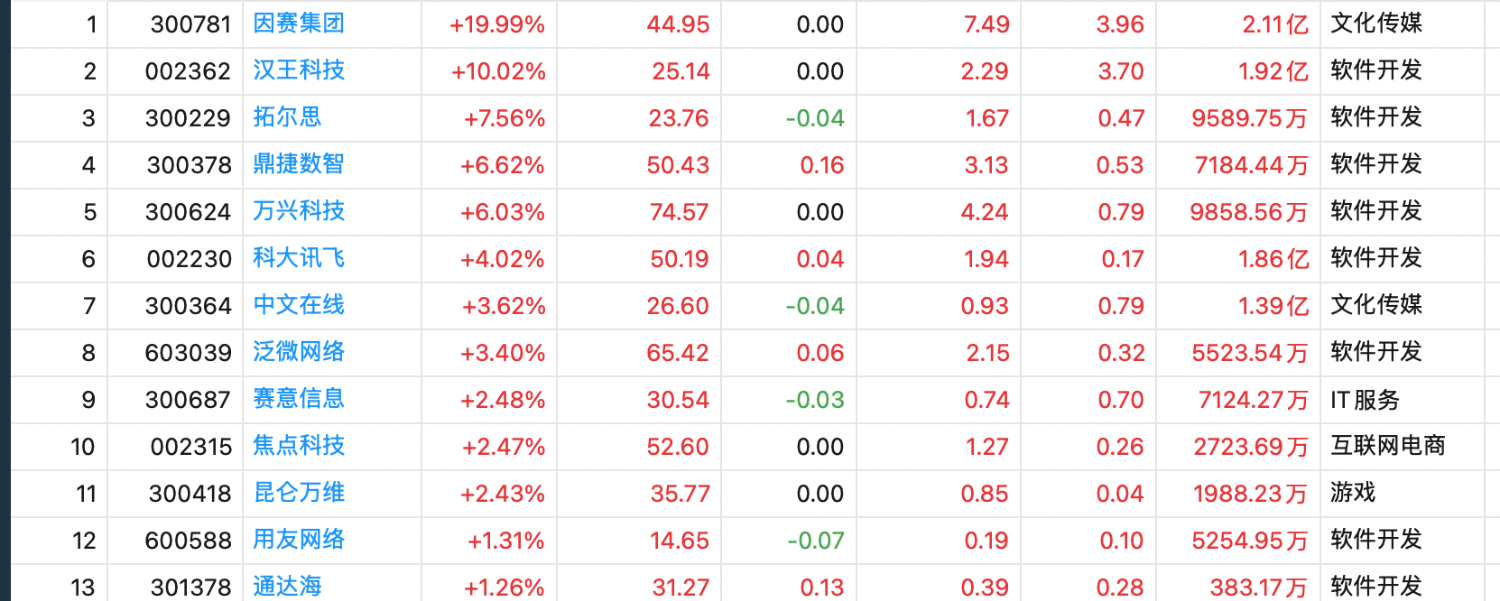Select the 鼎捷数智 stock link
This screenshot has width=1500, height=601.
point(299,165)
